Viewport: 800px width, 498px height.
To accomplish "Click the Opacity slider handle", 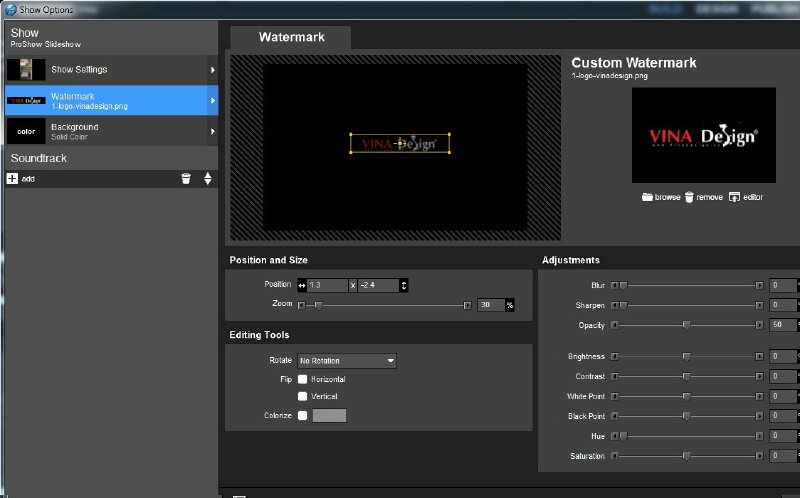I will [x=687, y=325].
